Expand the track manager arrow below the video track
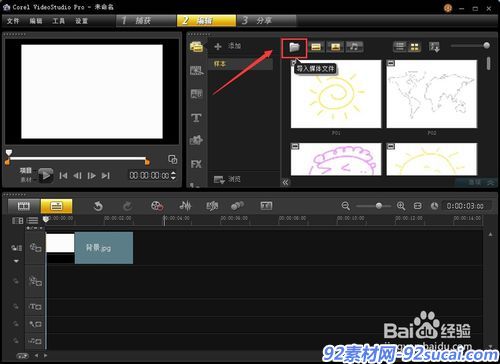Viewport: 500px width, 364px height. [x=16, y=261]
